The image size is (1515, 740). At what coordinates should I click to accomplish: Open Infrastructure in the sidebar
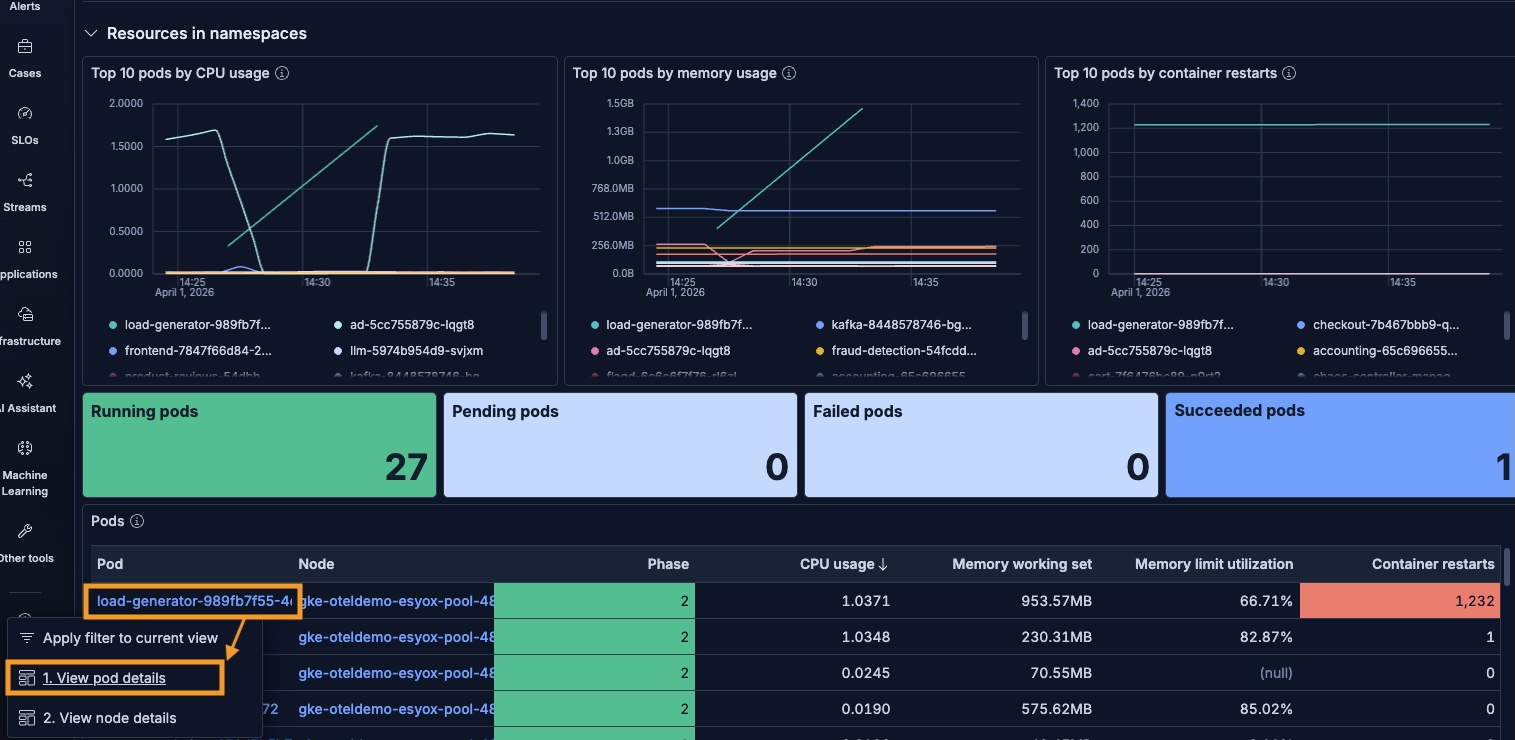point(25,326)
